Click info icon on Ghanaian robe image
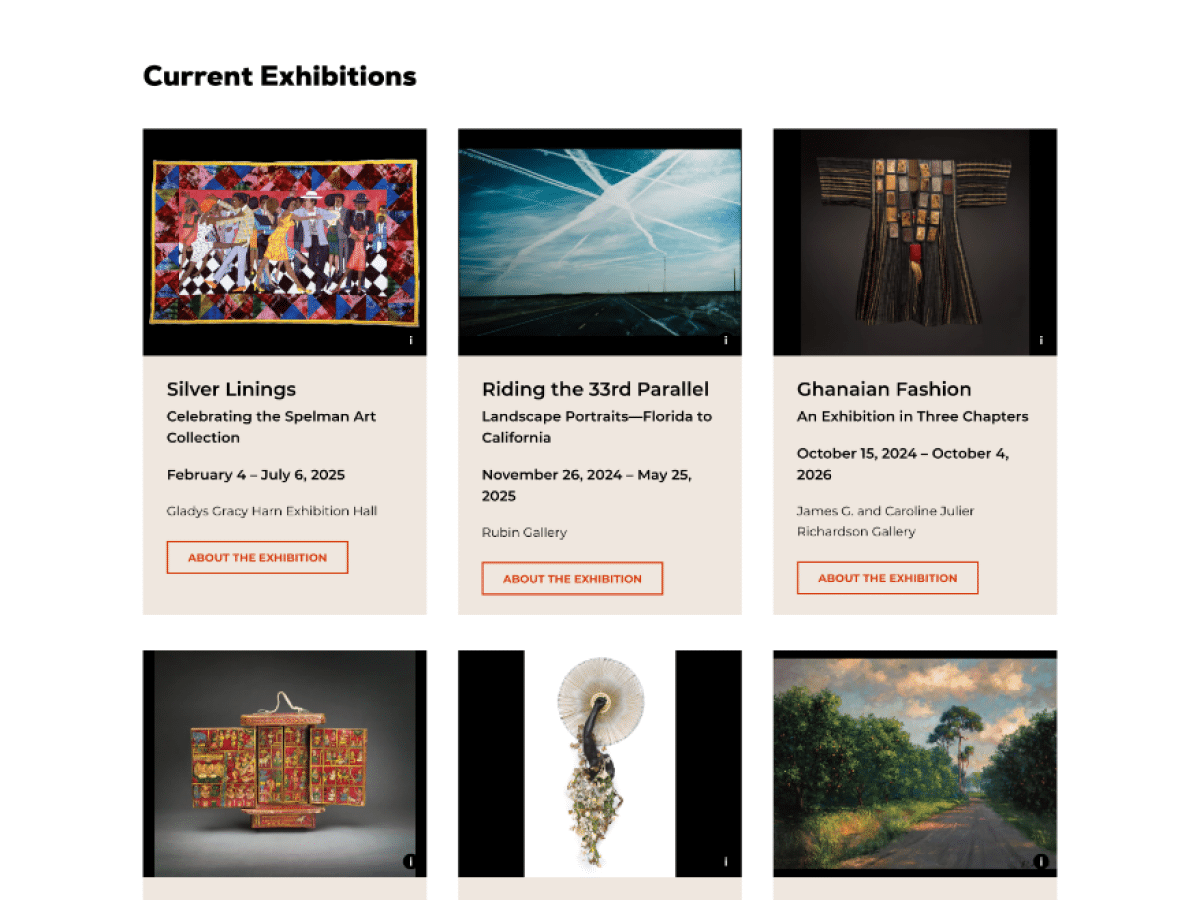 coord(1041,341)
